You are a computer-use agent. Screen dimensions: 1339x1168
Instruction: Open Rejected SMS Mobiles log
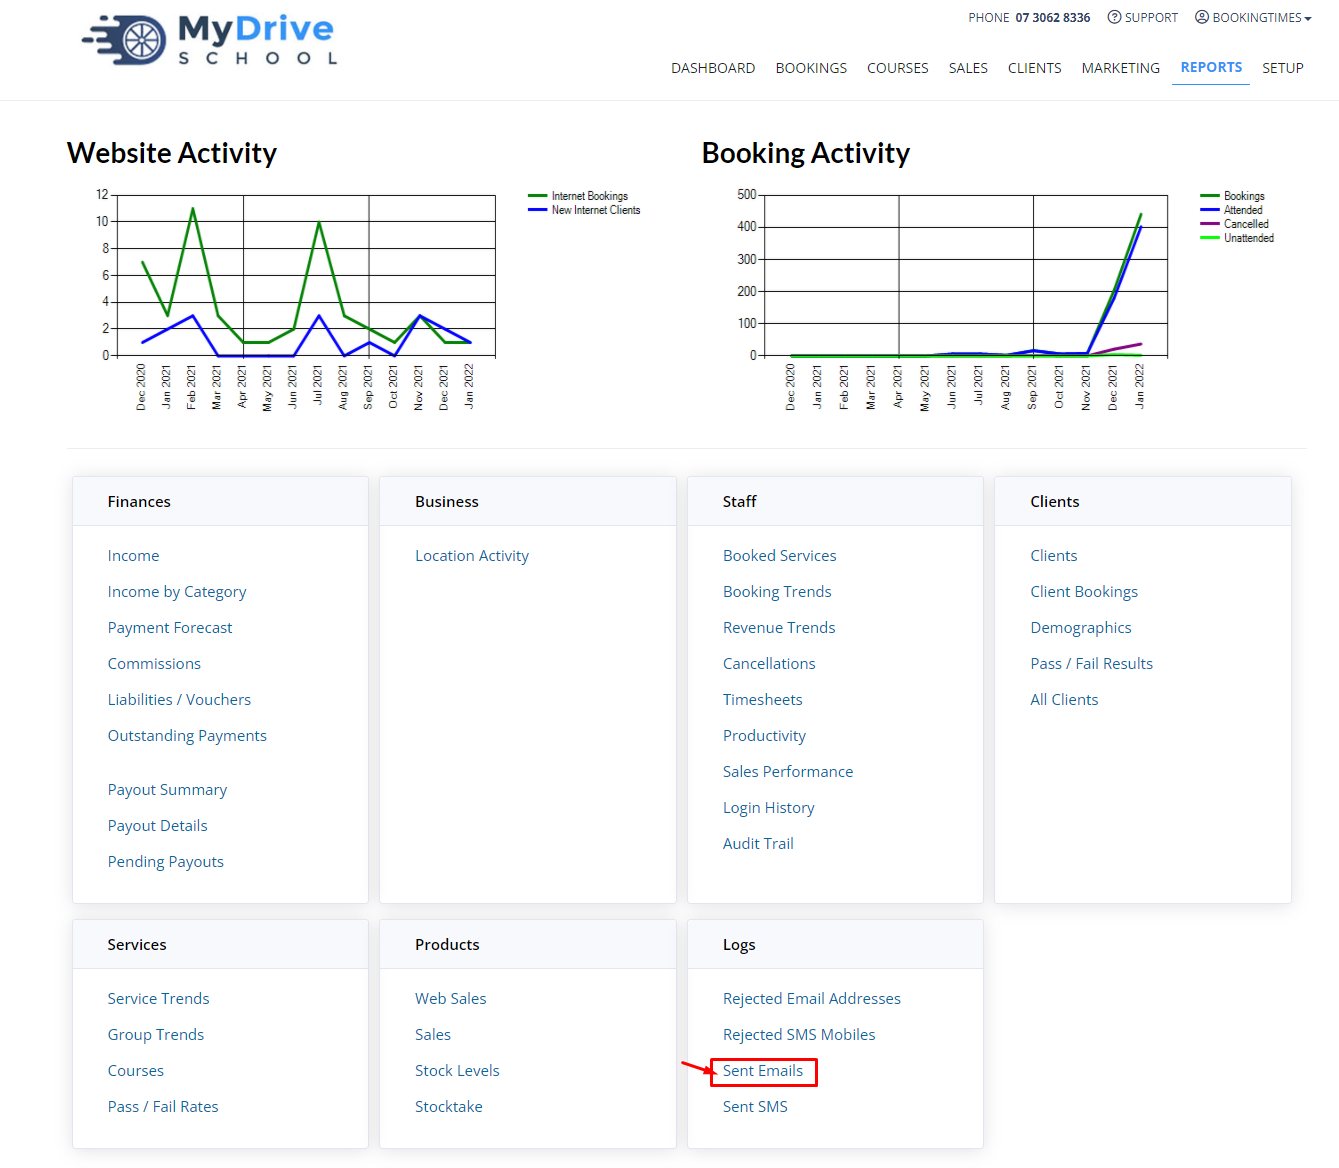coord(799,1034)
